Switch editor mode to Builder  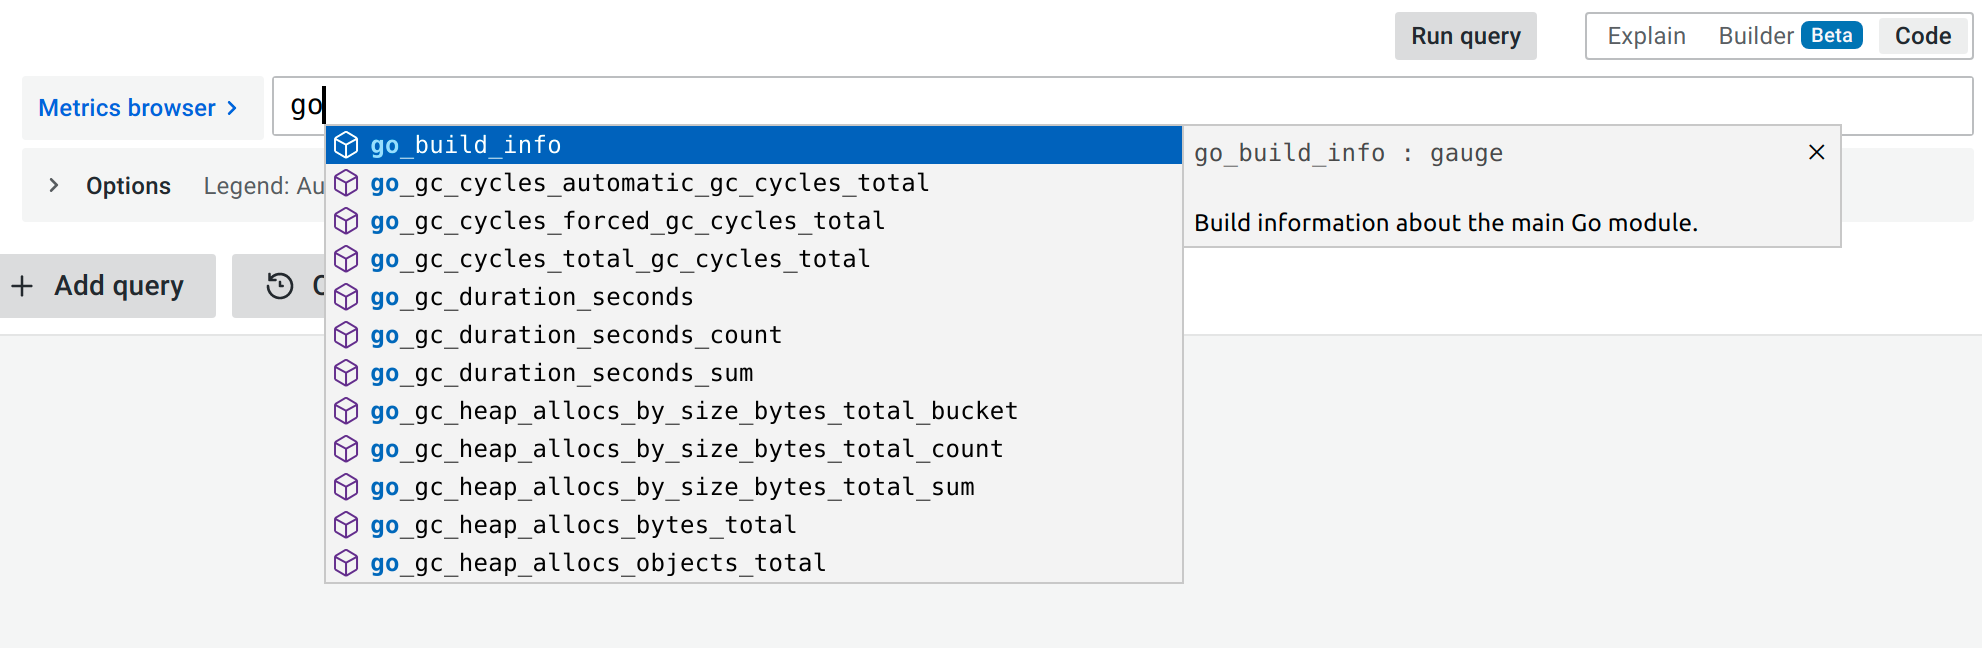click(x=1755, y=36)
